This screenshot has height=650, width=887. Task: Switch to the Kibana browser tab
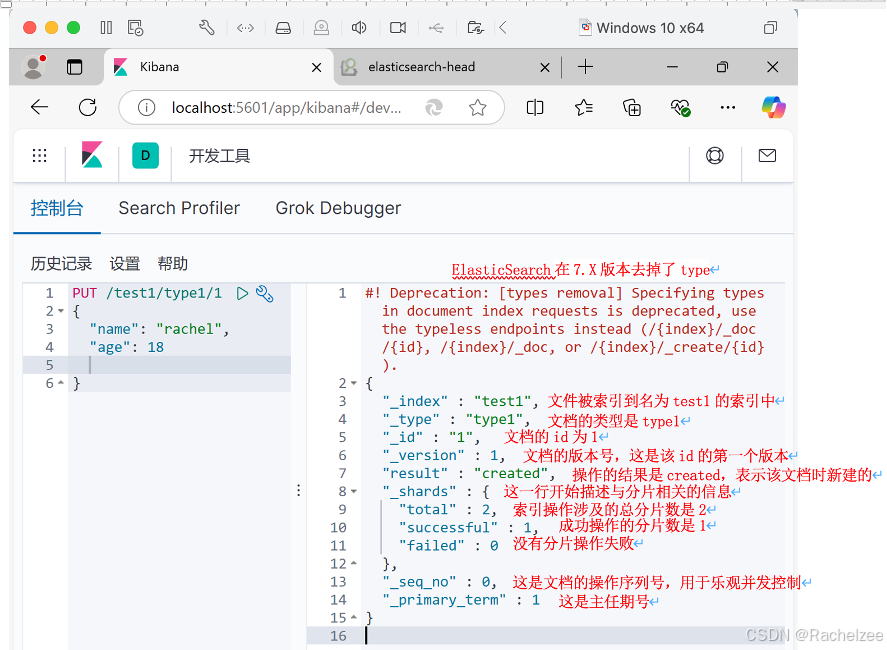coord(218,67)
